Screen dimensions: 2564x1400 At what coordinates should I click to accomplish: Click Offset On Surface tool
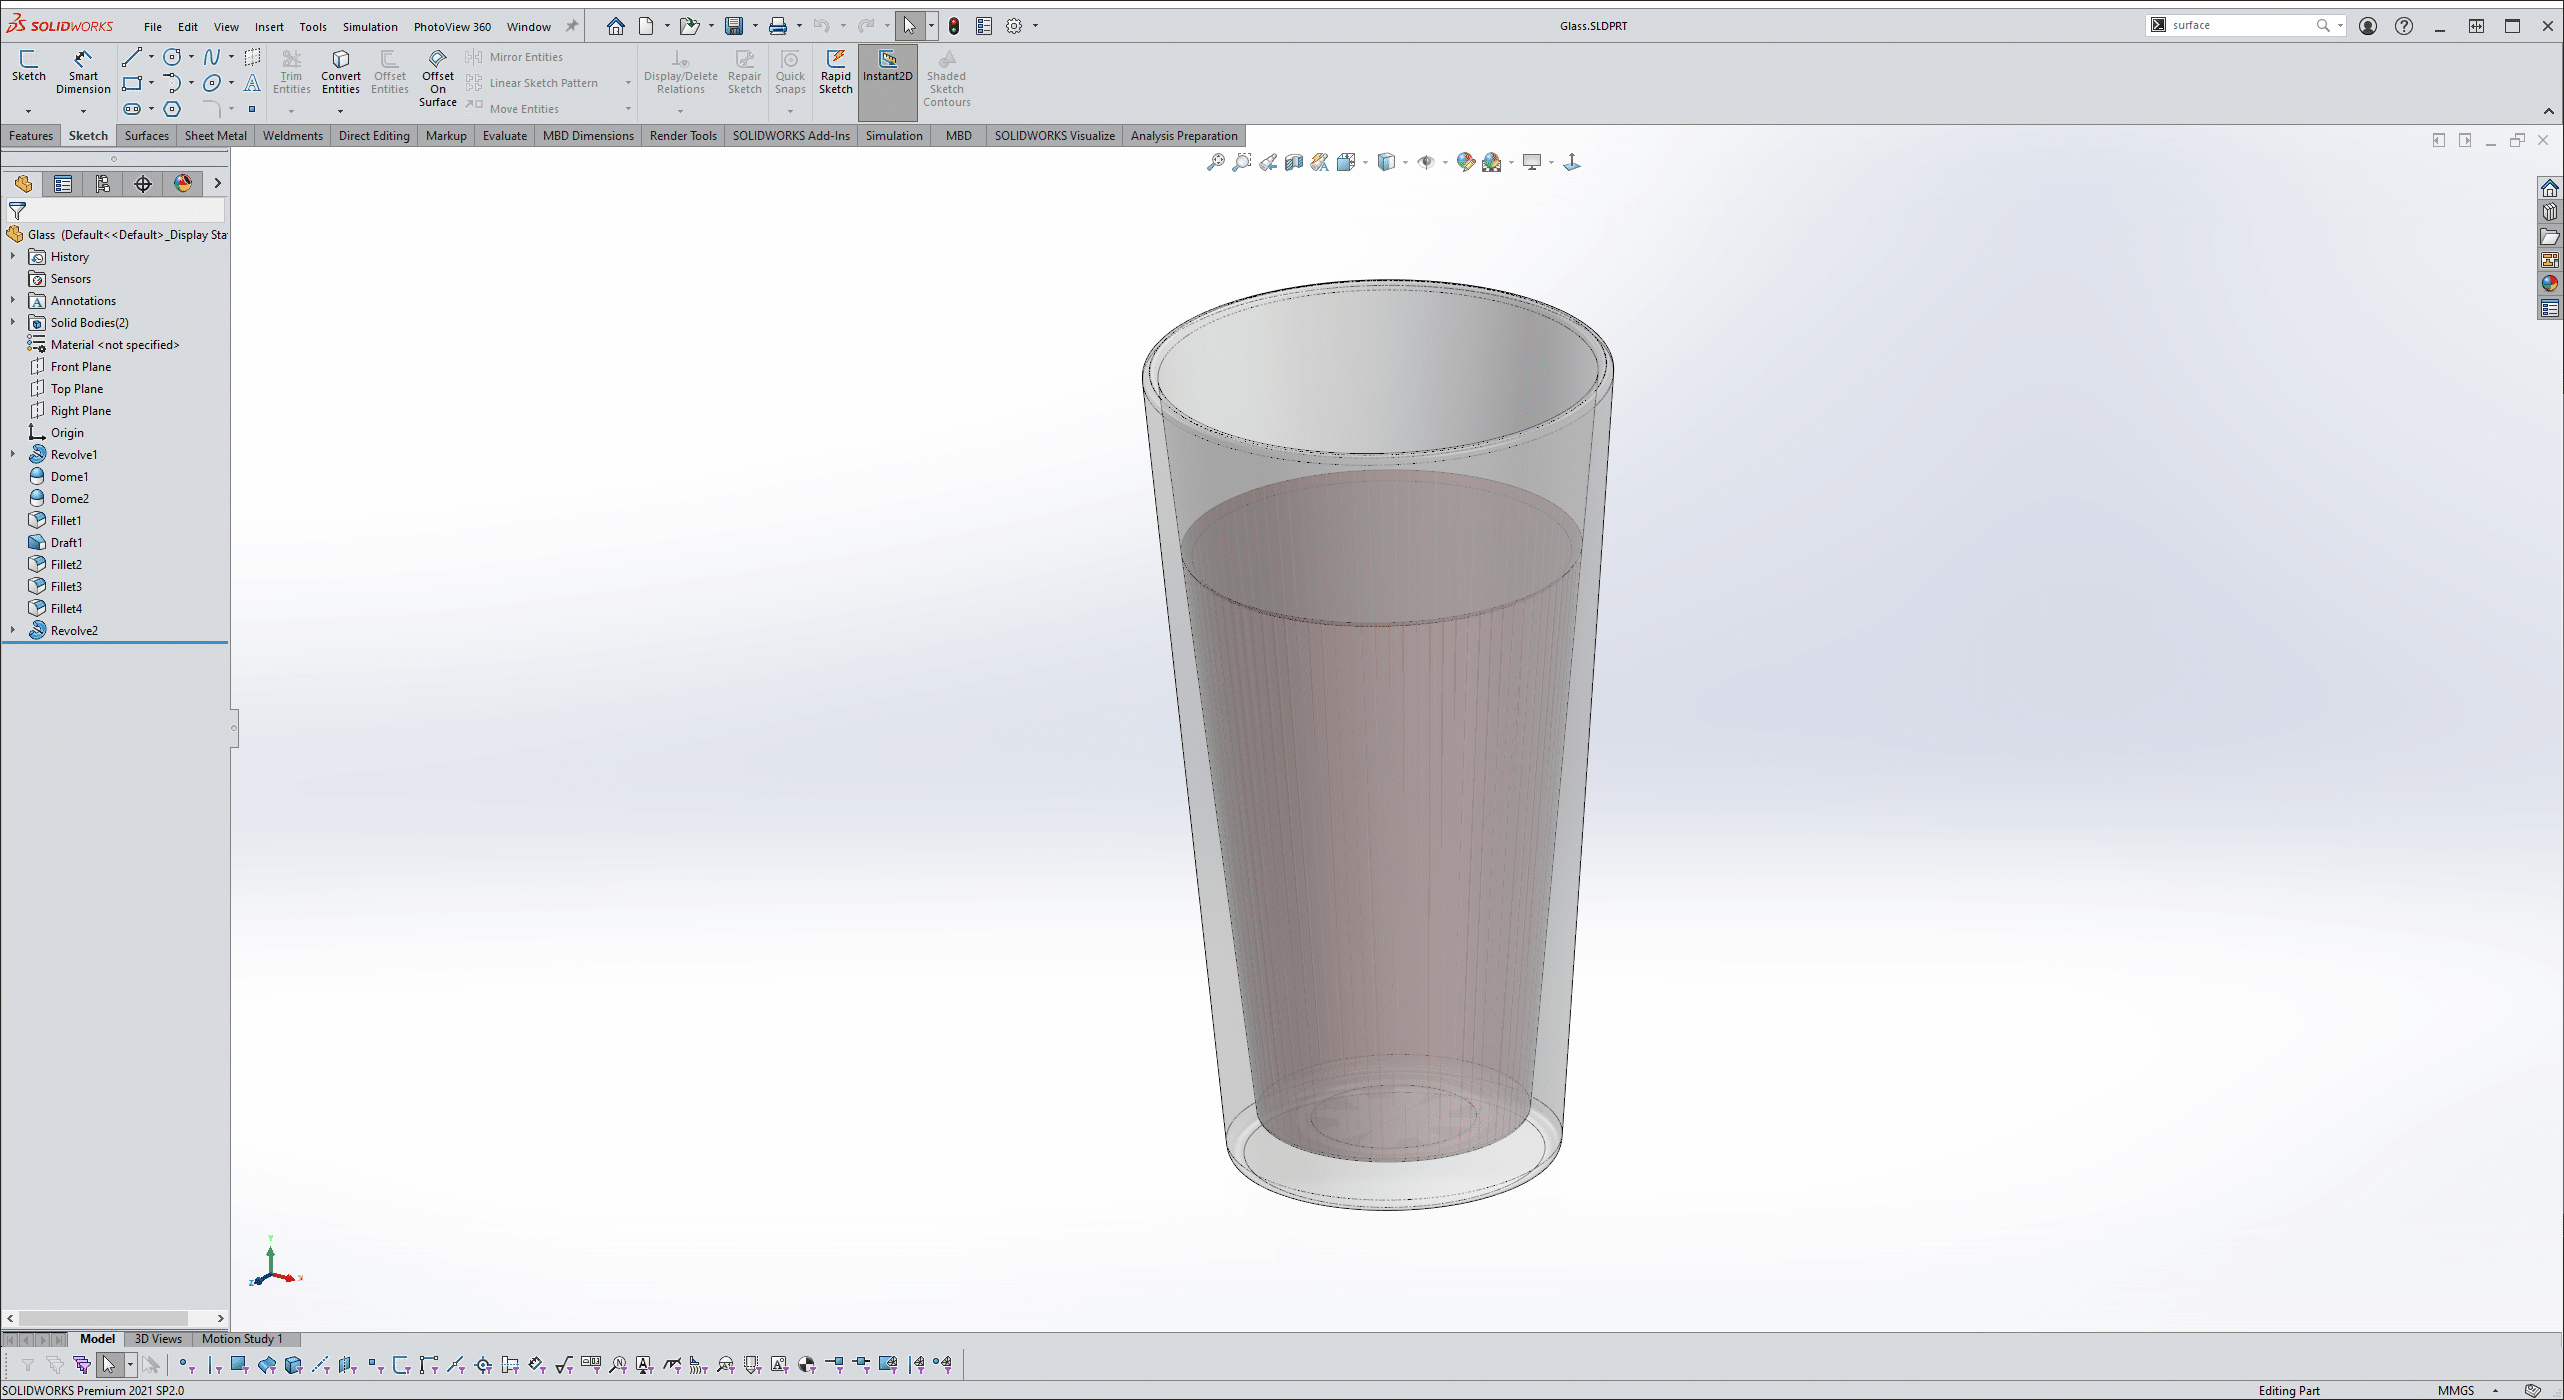tap(438, 78)
